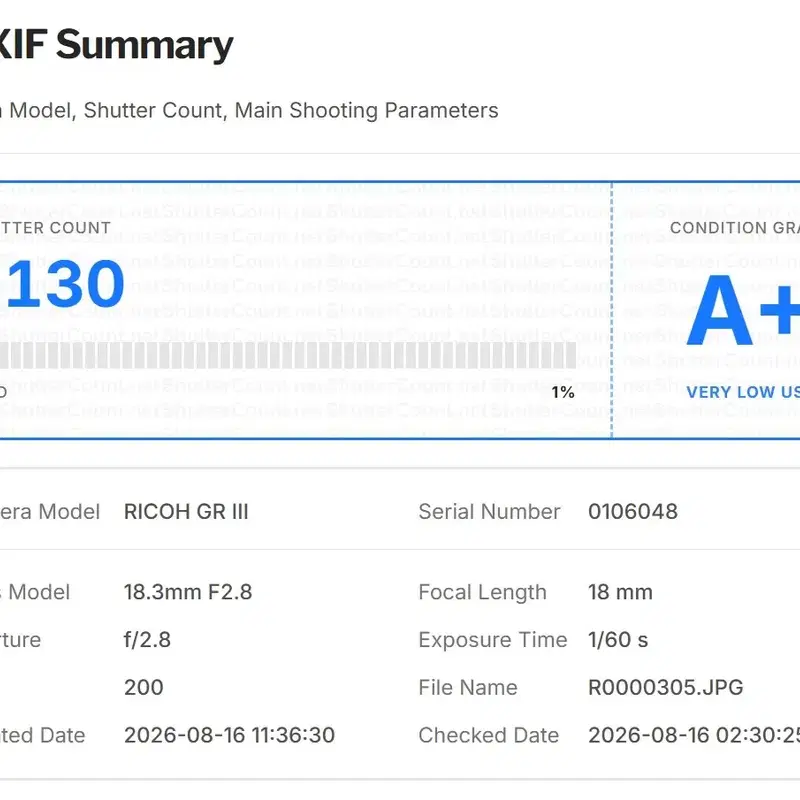Select the VERY LOW usage label

743,392
